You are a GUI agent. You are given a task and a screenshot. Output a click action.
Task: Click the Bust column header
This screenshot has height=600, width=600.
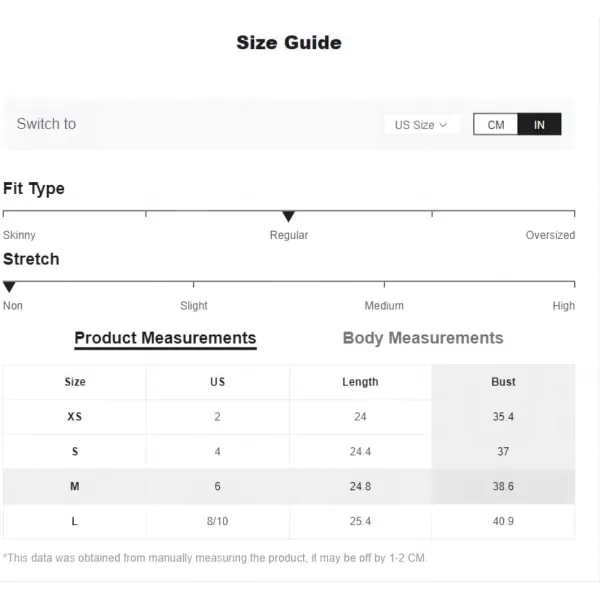(503, 382)
